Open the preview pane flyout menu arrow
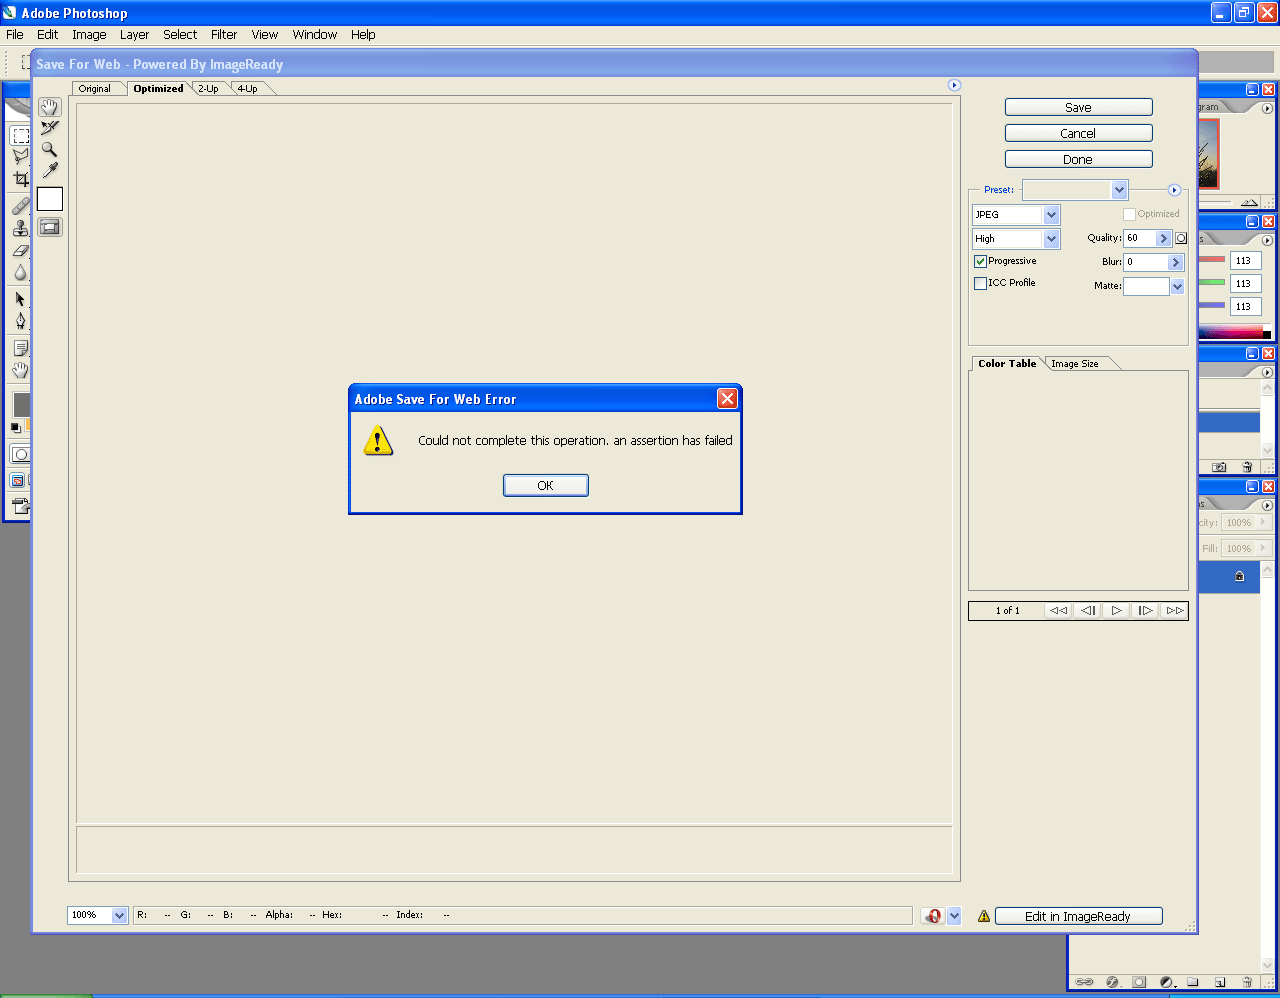The height and width of the screenshot is (998, 1280). coord(954,85)
